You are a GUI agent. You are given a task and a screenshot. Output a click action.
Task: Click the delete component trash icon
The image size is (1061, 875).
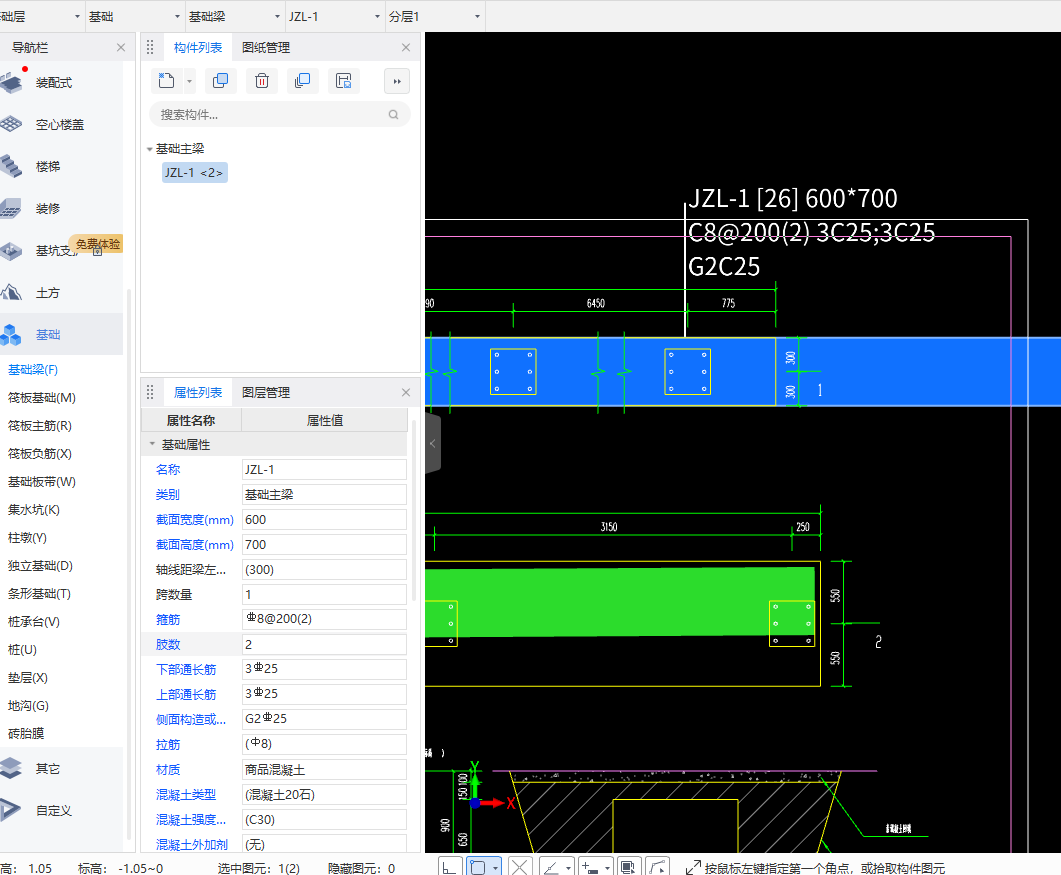click(262, 81)
